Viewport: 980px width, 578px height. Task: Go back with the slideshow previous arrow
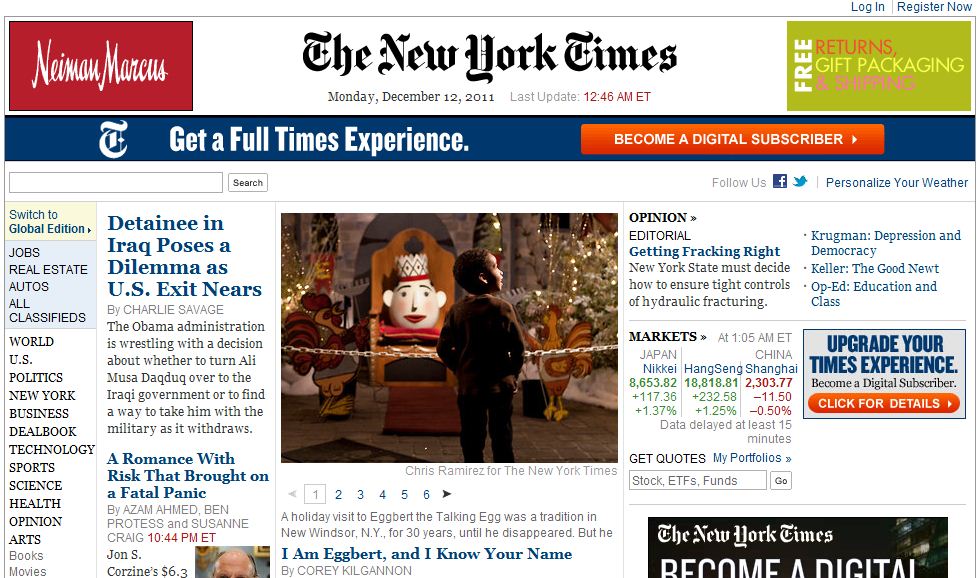tap(292, 494)
